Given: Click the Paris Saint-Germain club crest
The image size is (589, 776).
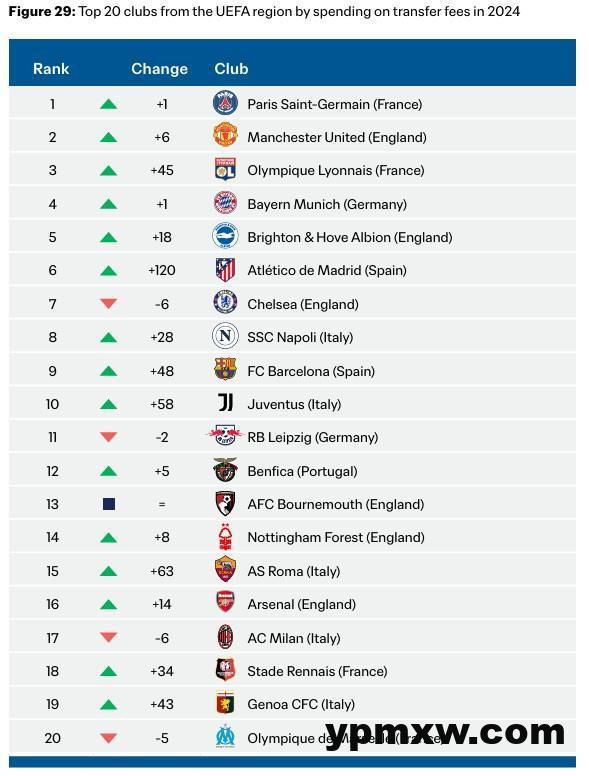Looking at the screenshot, I should tap(225, 103).
